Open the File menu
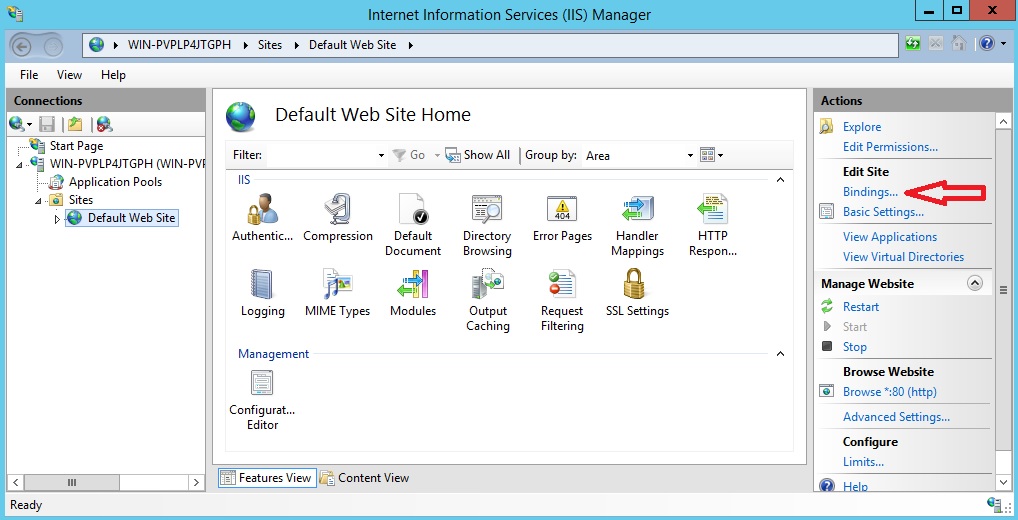This screenshot has width=1018, height=520. 29,75
